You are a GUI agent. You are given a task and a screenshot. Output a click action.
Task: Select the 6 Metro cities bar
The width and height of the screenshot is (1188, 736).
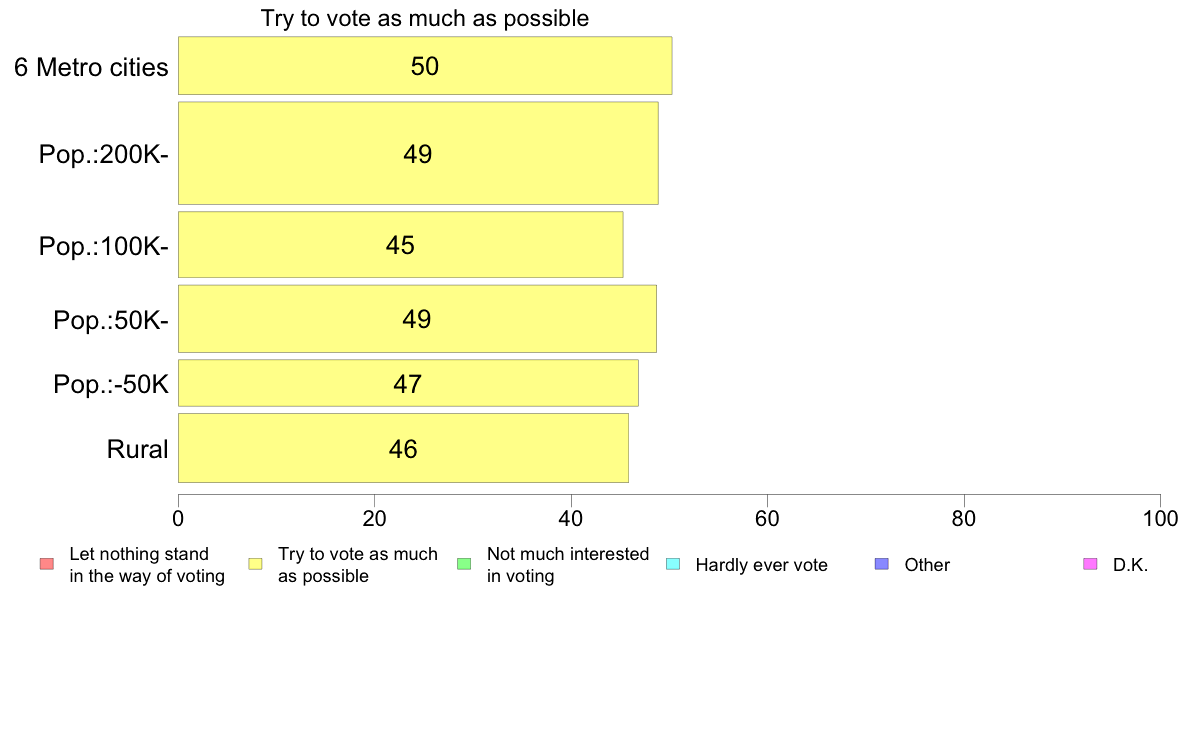pyautogui.click(x=425, y=66)
